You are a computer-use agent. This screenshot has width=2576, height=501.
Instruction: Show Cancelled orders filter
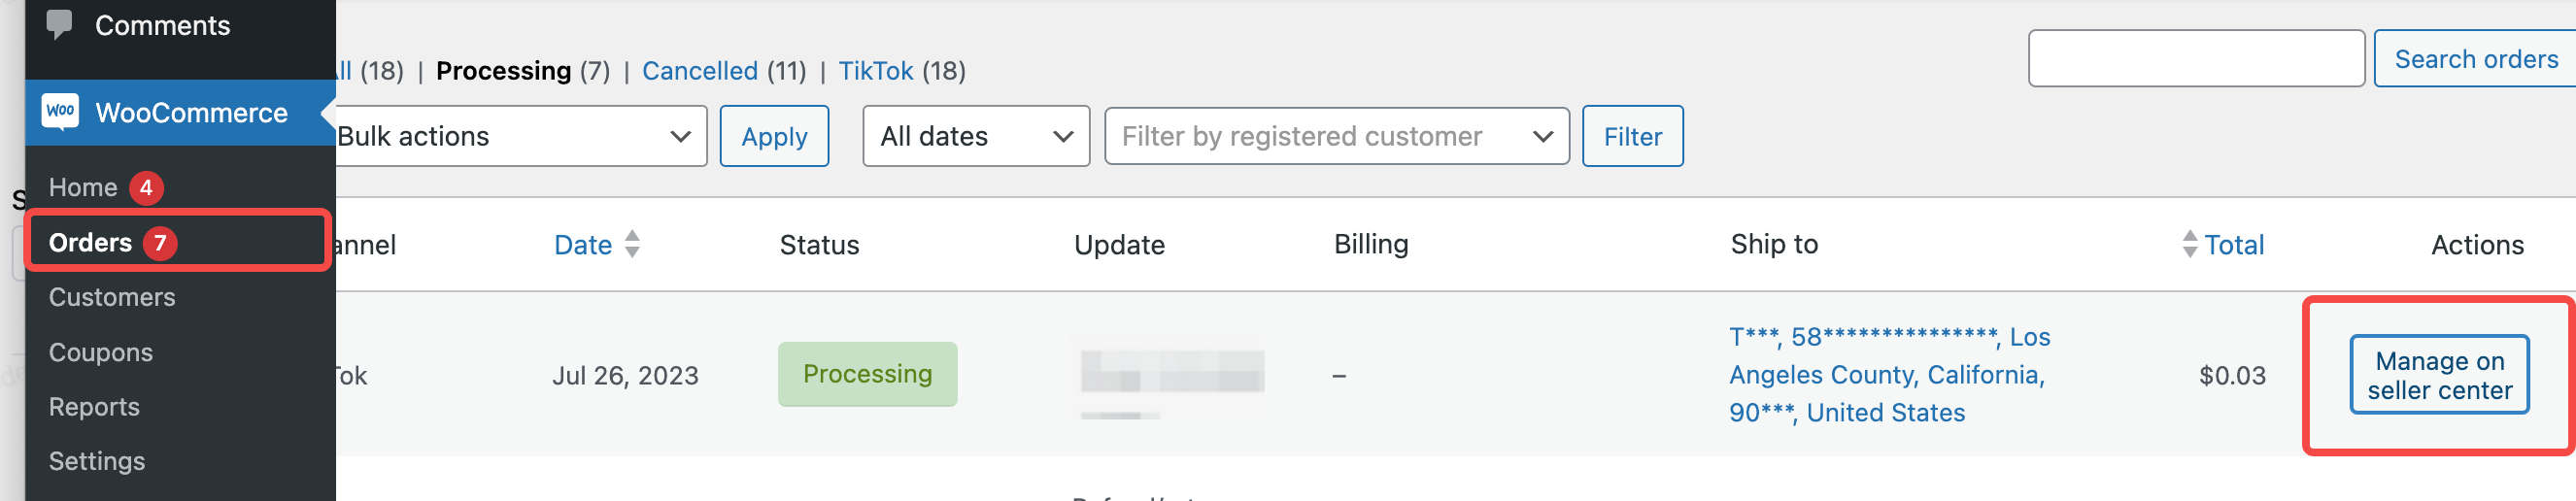(x=699, y=71)
